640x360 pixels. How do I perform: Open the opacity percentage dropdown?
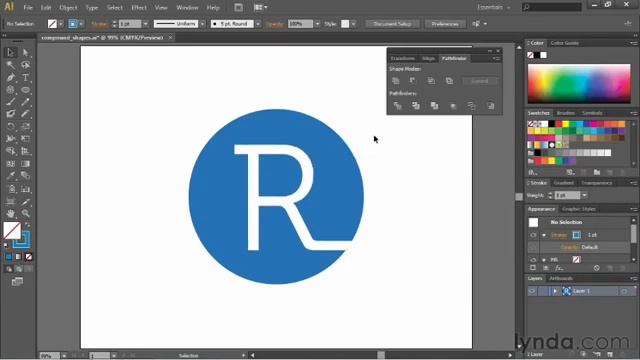point(317,24)
